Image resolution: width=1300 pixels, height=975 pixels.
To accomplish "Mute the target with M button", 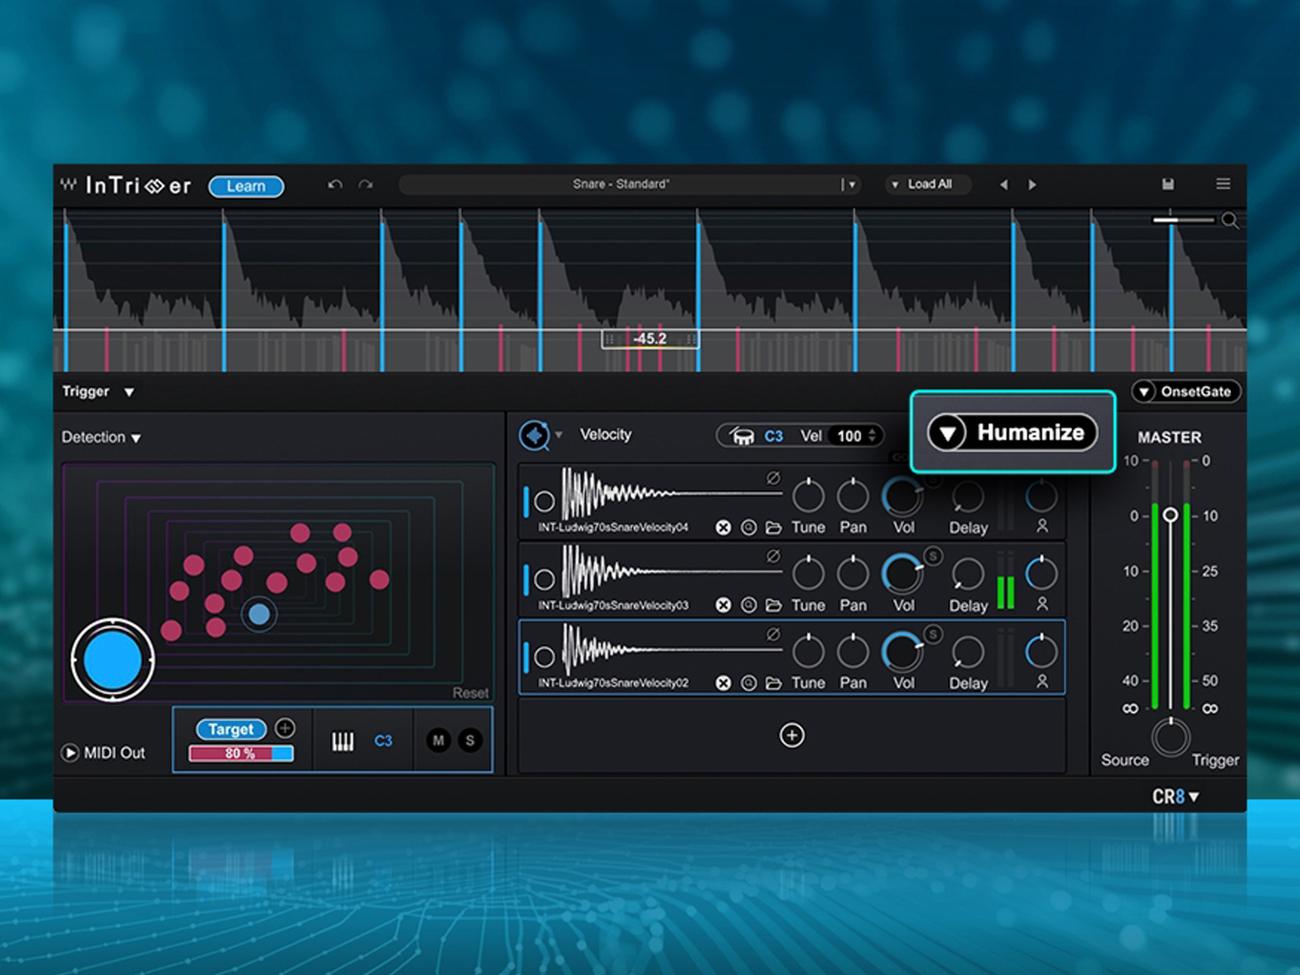I will [438, 741].
